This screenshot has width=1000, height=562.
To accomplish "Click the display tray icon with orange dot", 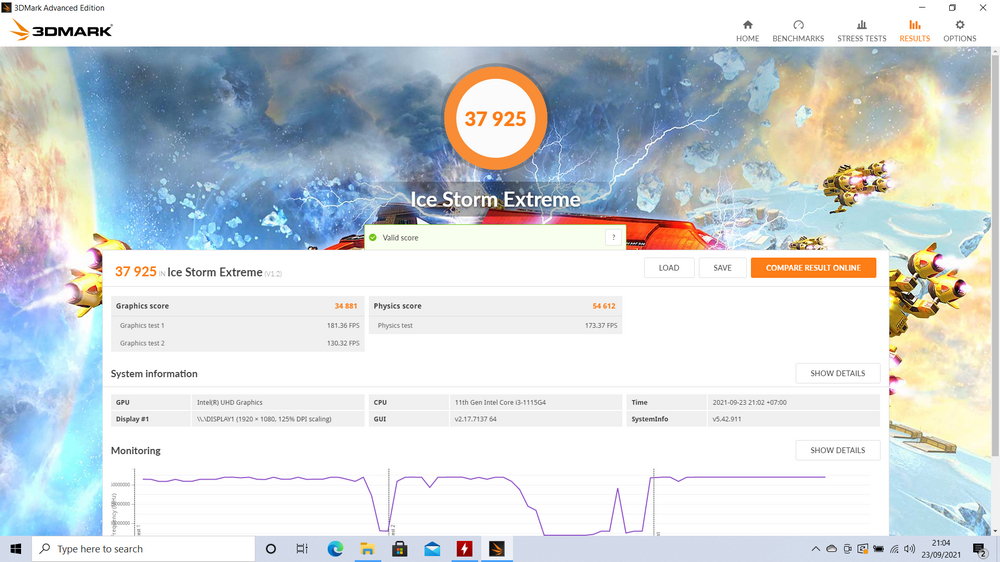I will tap(863, 549).
